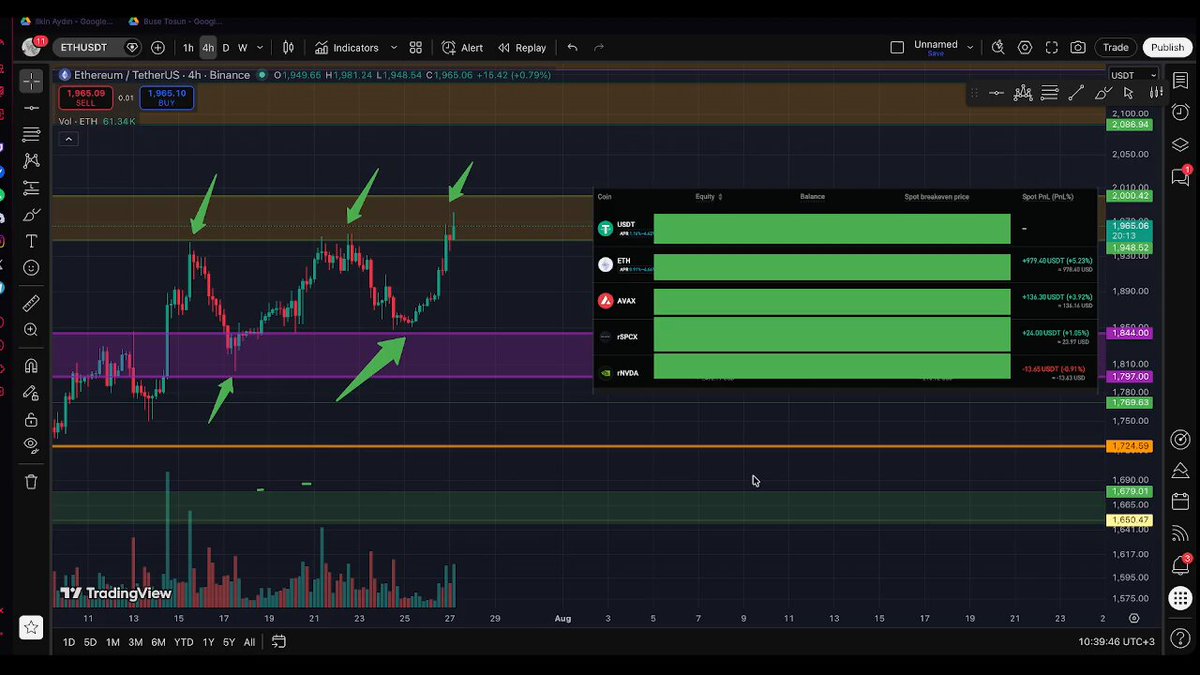Open indicator templates grid icon
This screenshot has width=1200, height=675.
[x=416, y=47]
